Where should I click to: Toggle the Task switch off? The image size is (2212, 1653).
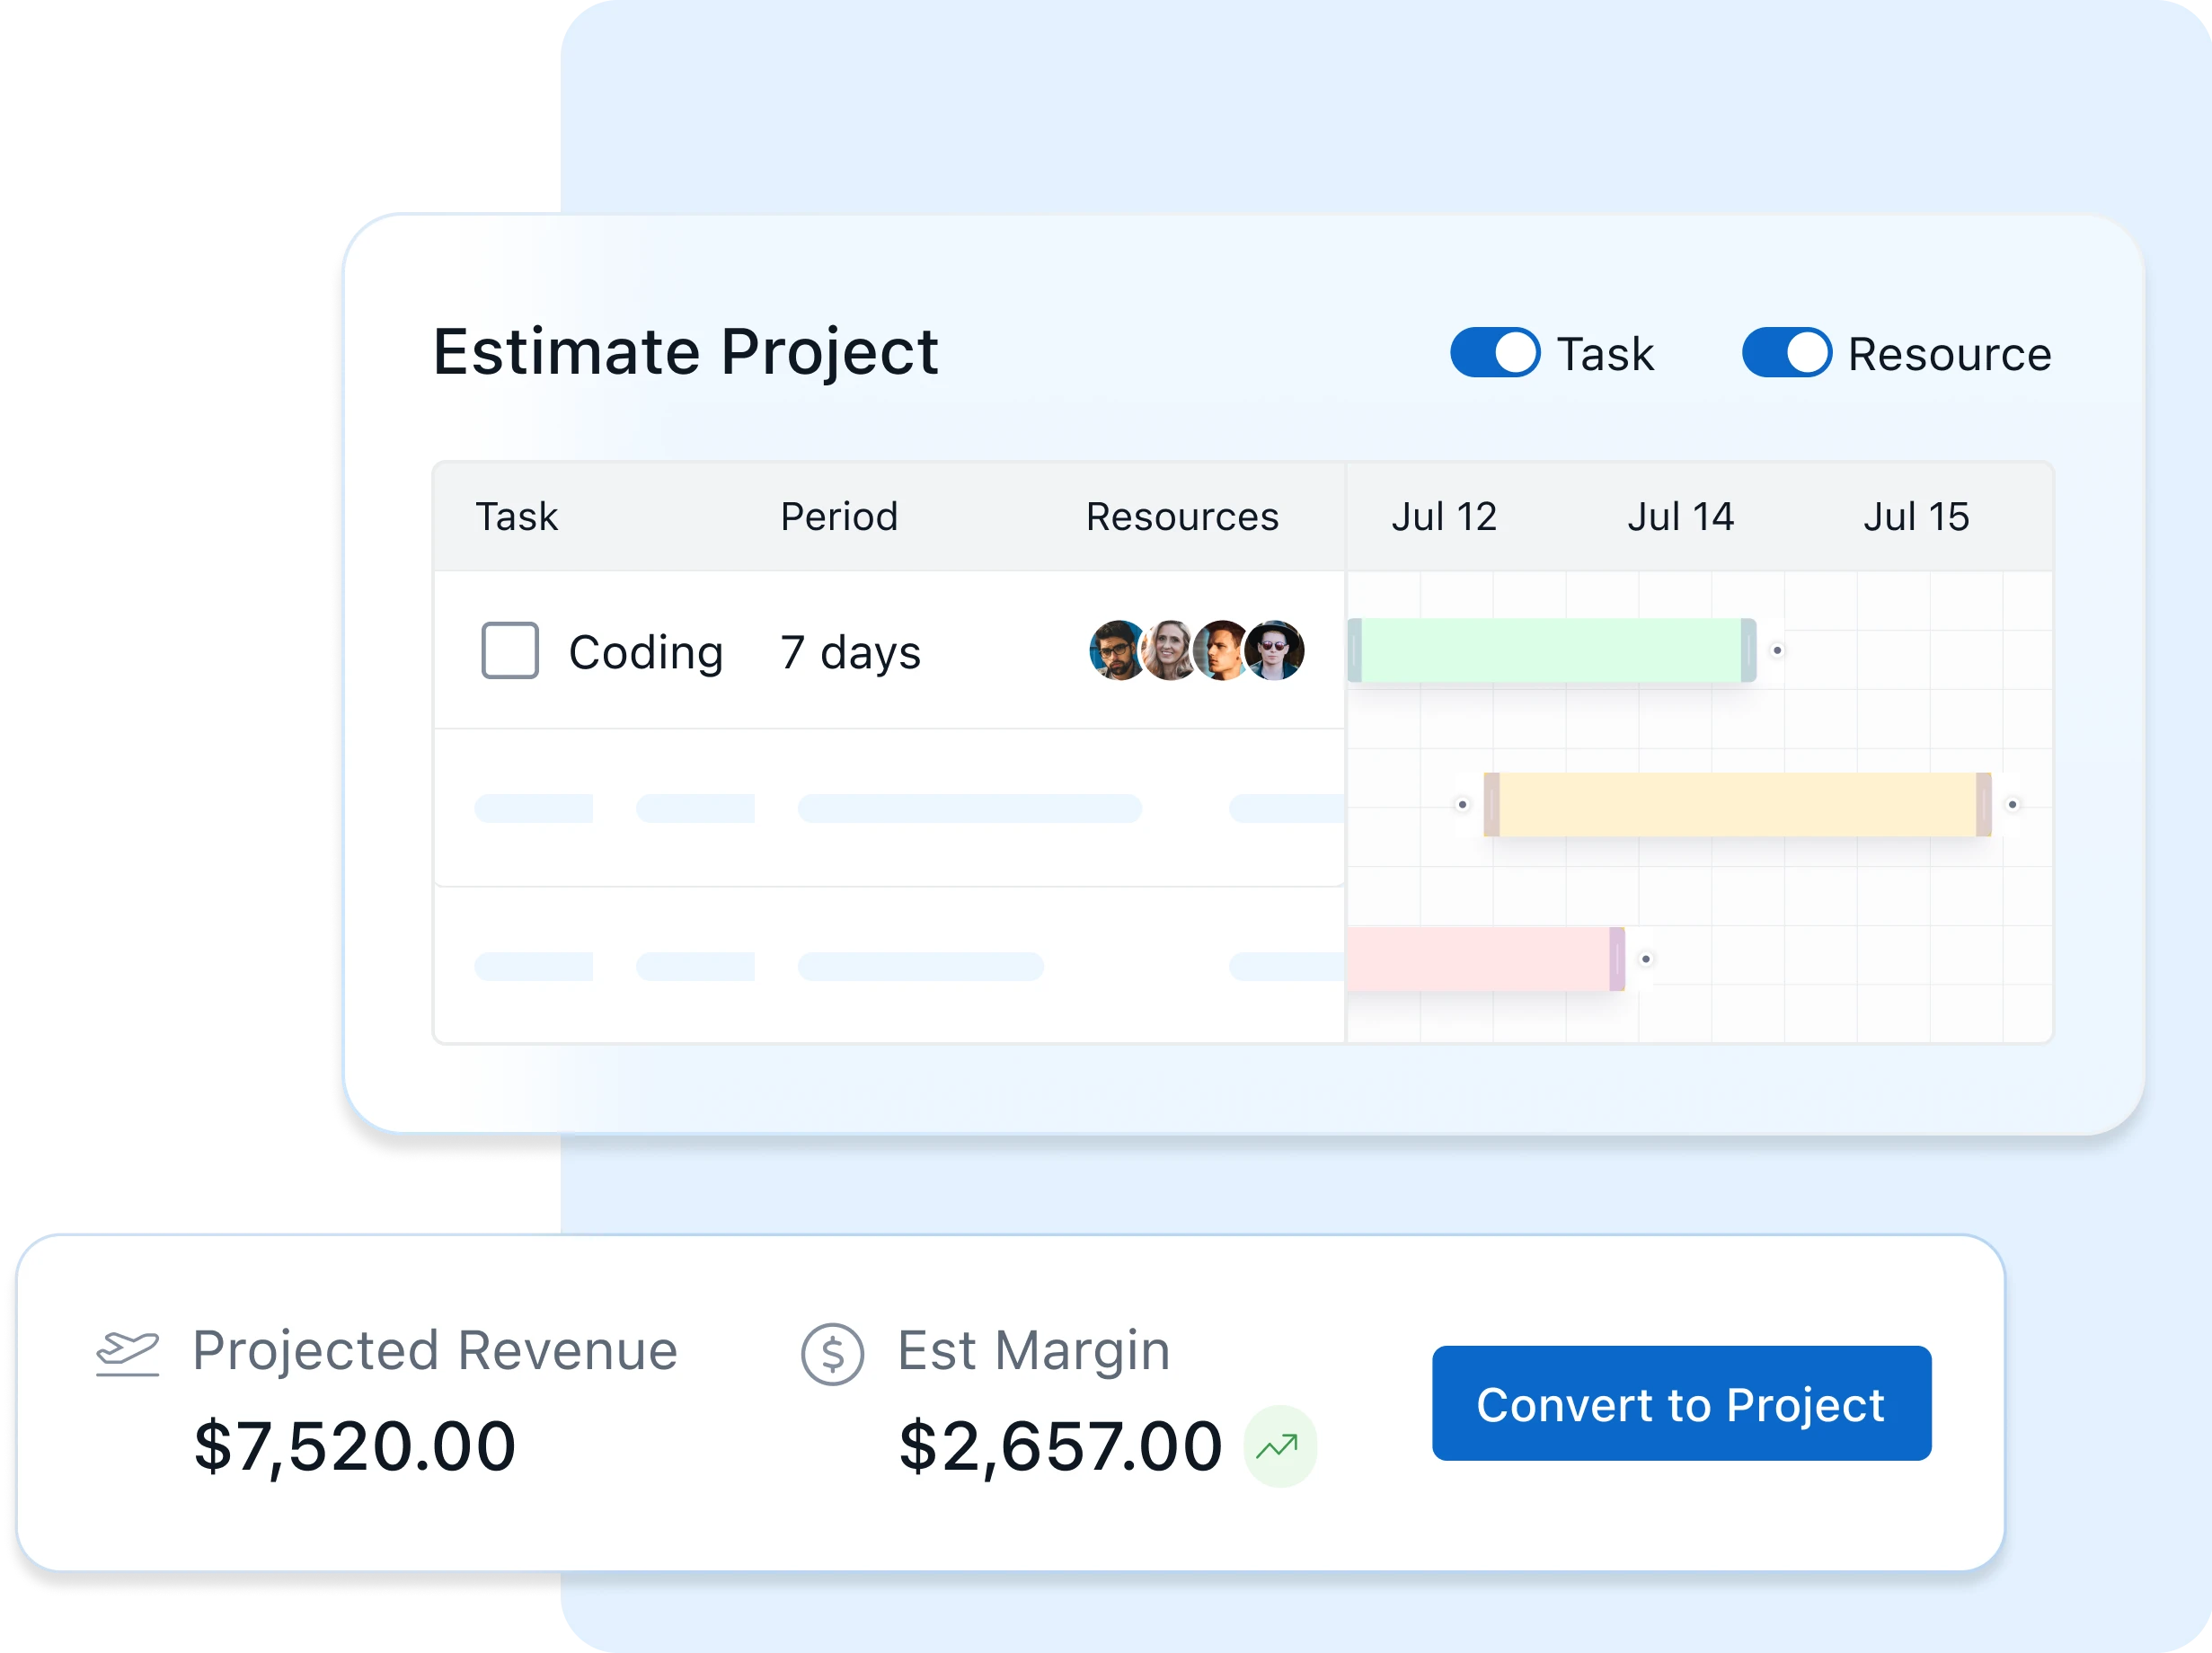[1495, 353]
